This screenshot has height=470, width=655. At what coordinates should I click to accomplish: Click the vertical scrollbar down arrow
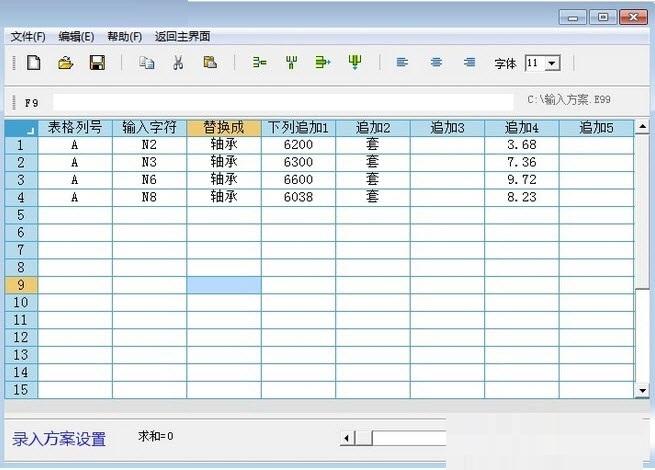pos(643,390)
